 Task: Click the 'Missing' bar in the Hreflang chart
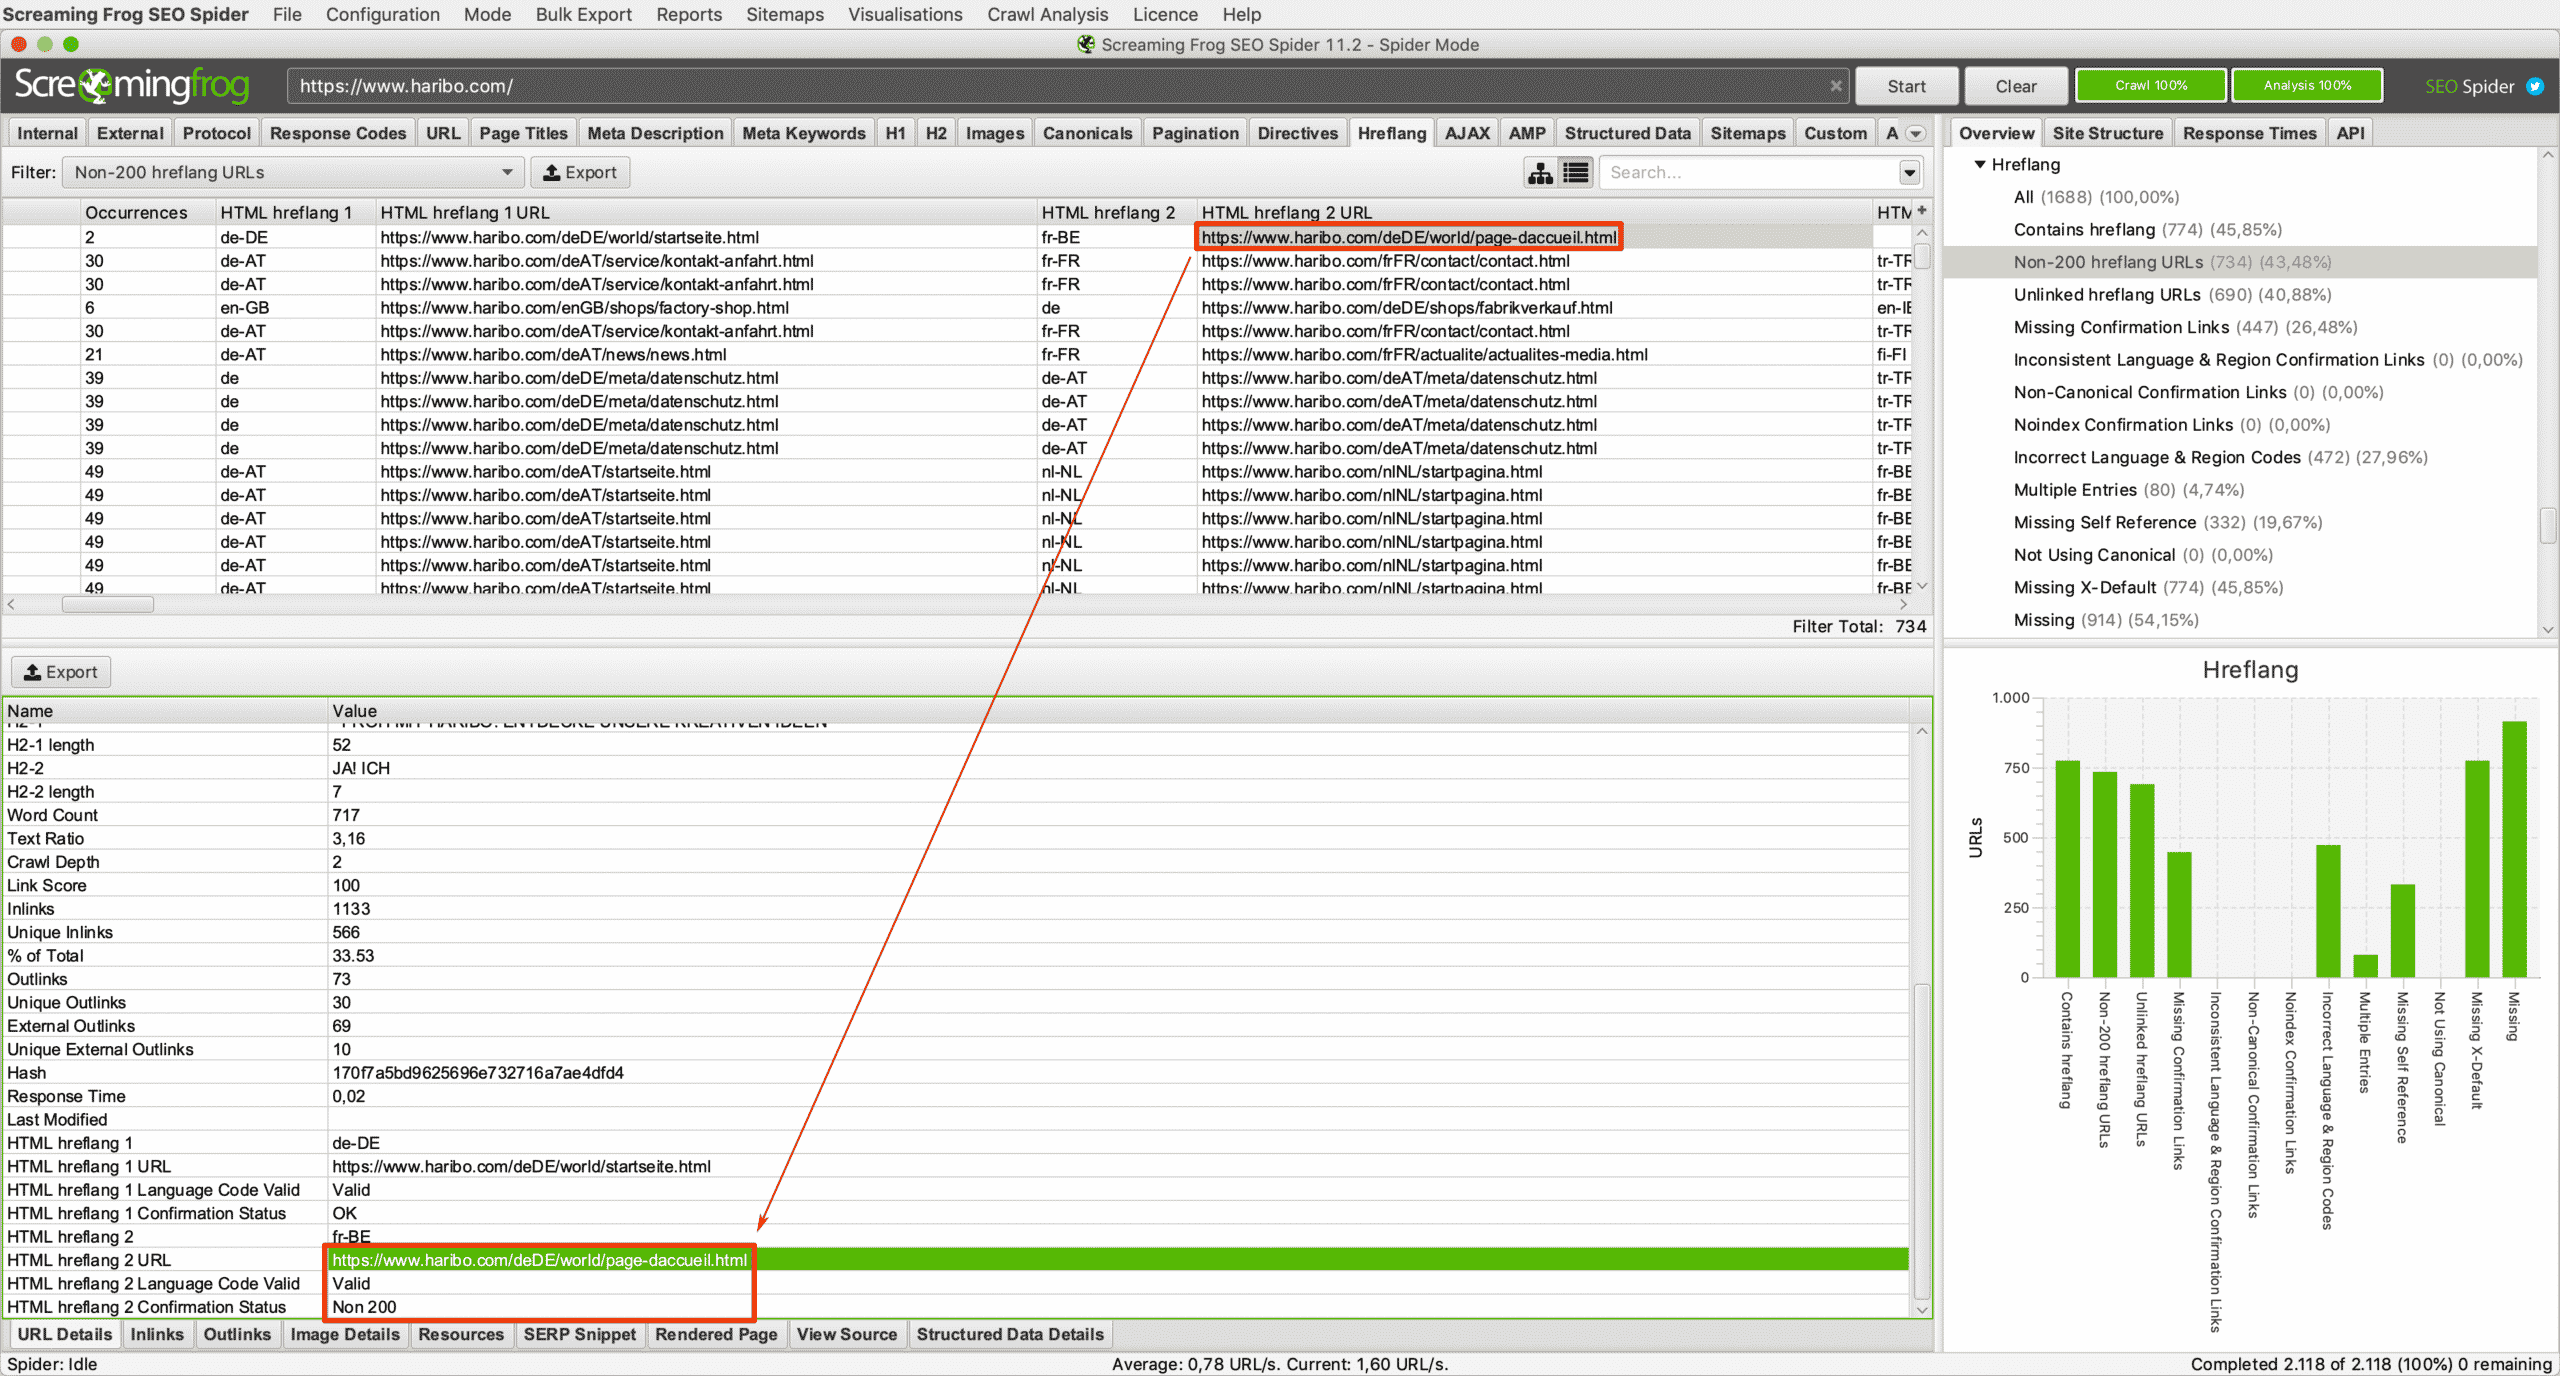[x=2514, y=849]
